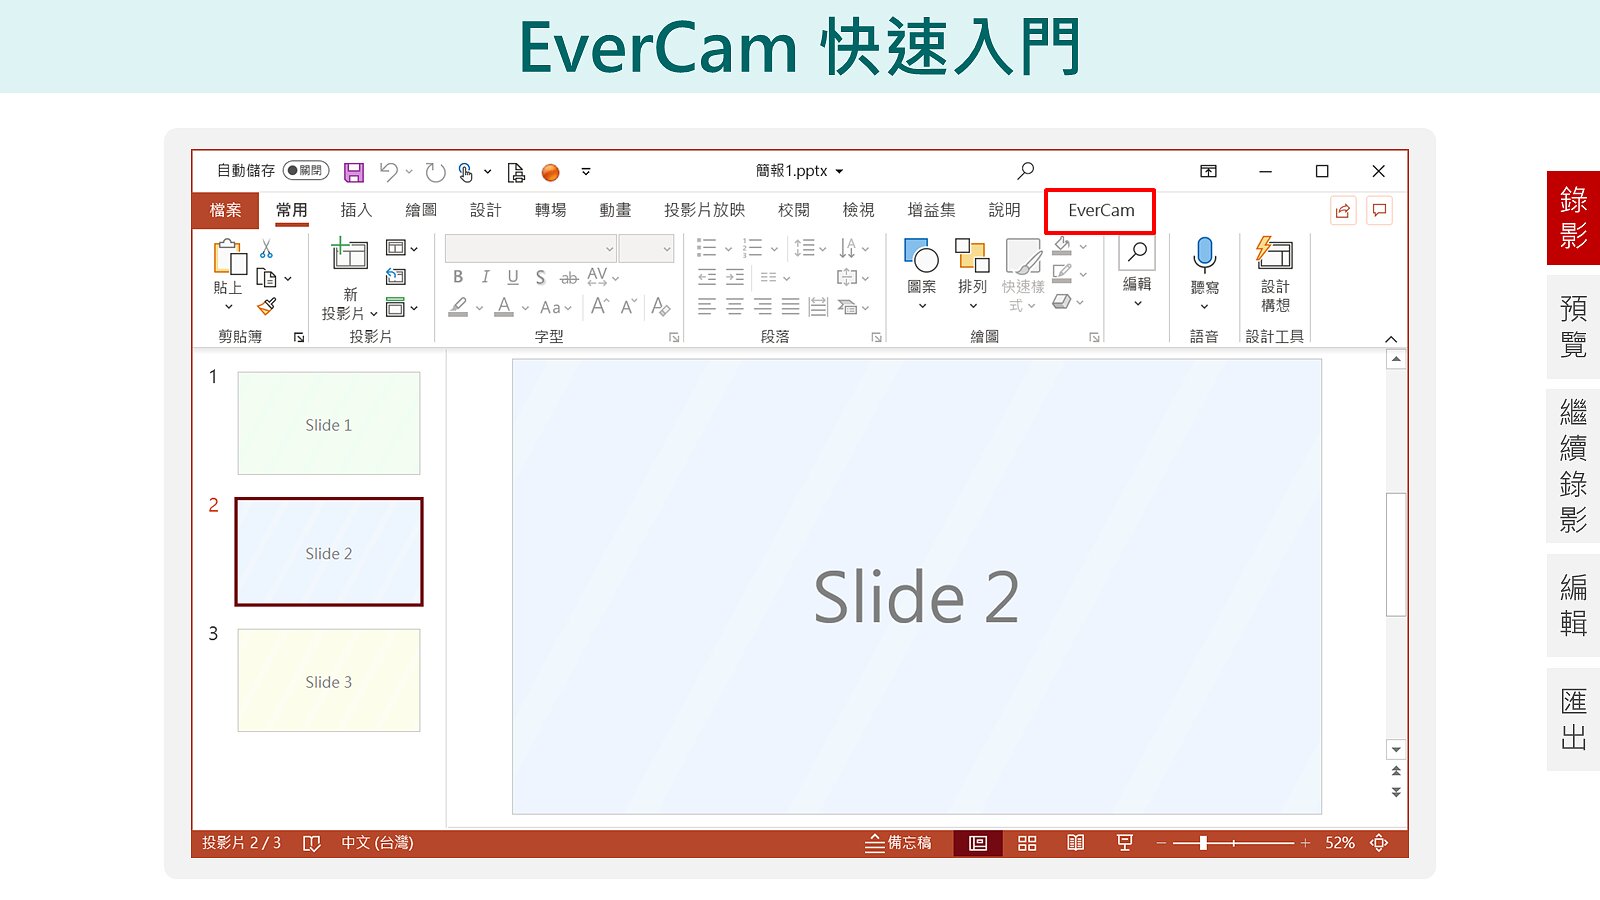
Task: Insert a new slide using the New Slide icon
Action: point(349,254)
